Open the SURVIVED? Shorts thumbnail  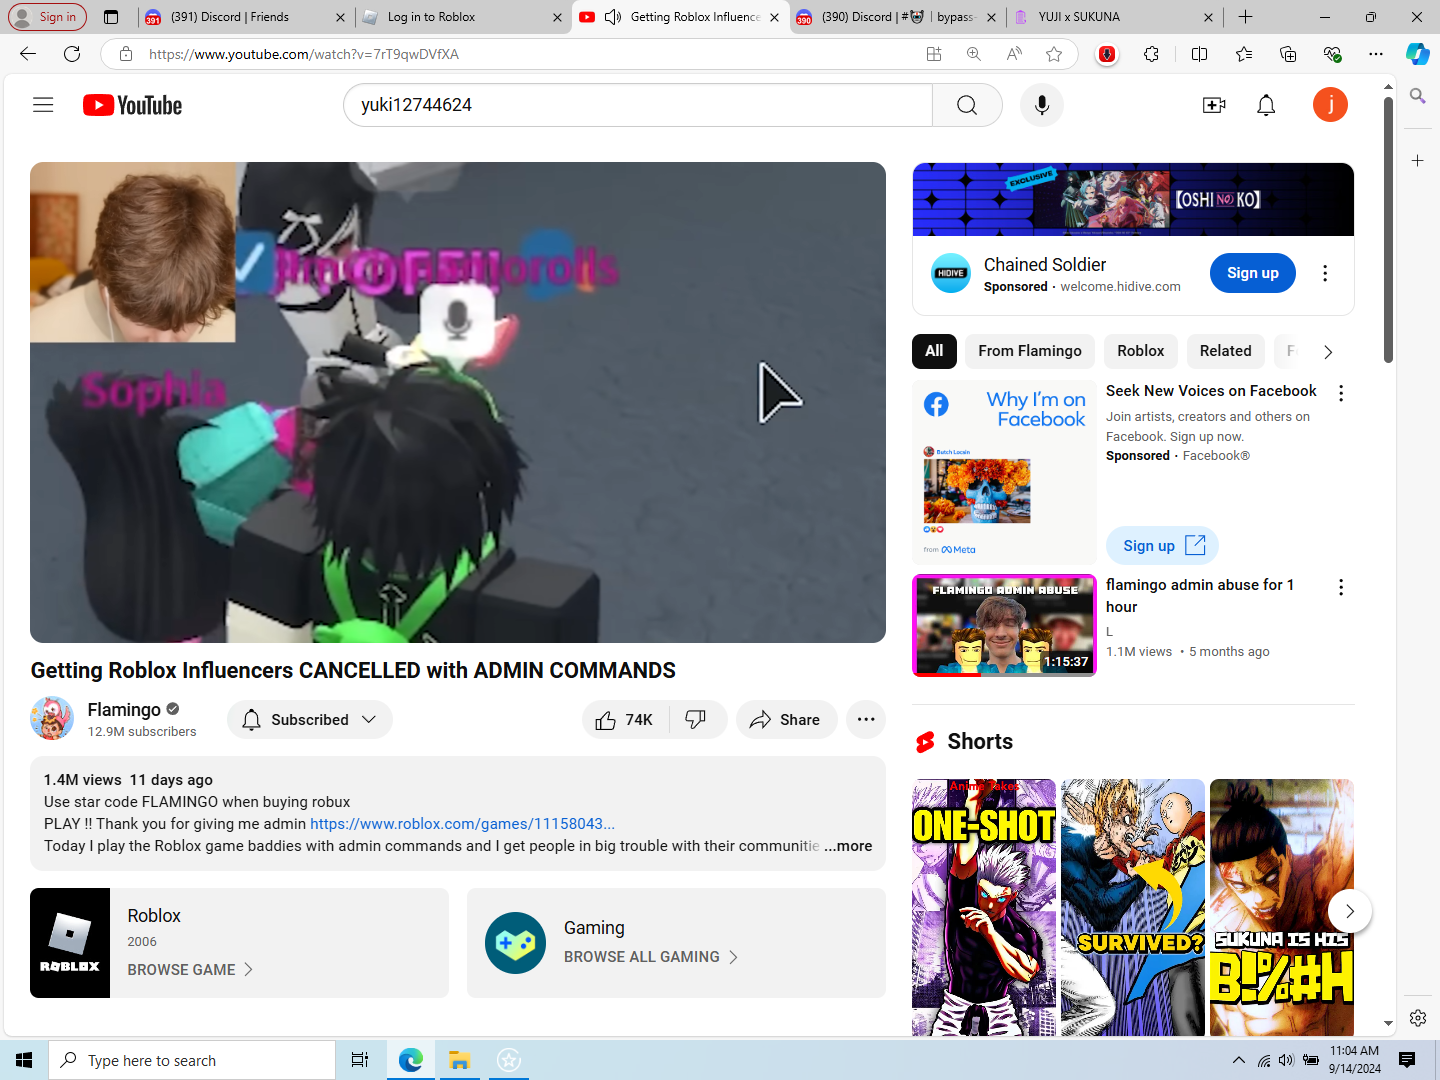tap(1133, 907)
